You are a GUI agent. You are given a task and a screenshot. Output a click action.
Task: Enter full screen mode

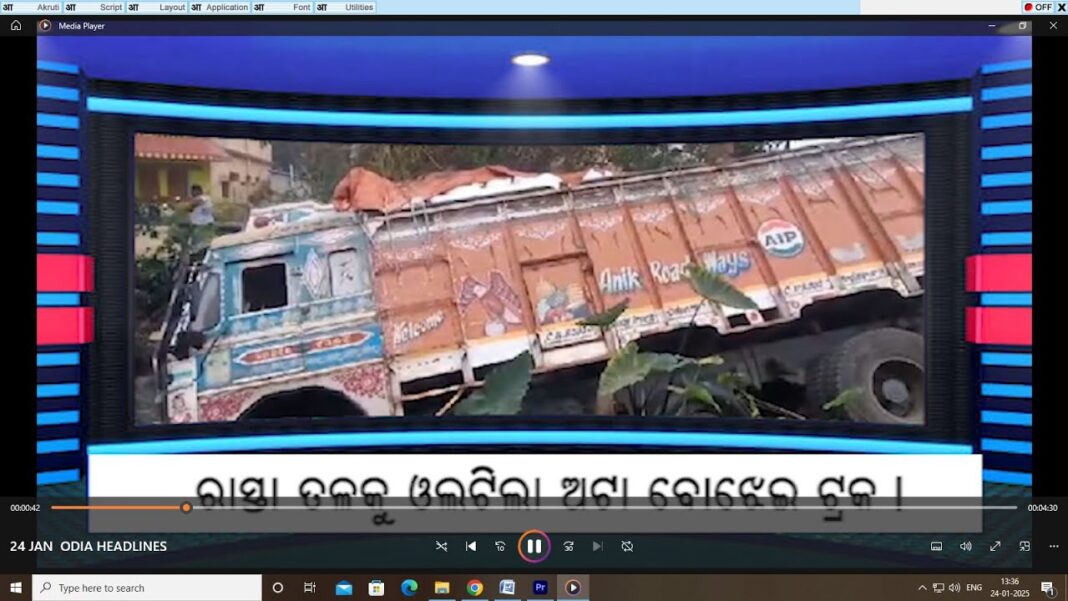coord(995,546)
